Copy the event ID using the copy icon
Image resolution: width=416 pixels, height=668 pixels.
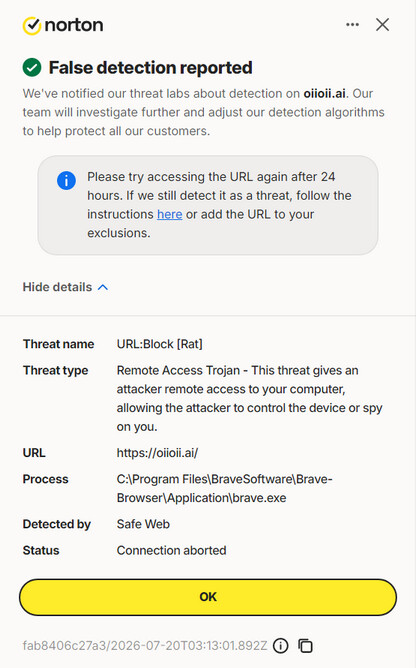coord(305,645)
